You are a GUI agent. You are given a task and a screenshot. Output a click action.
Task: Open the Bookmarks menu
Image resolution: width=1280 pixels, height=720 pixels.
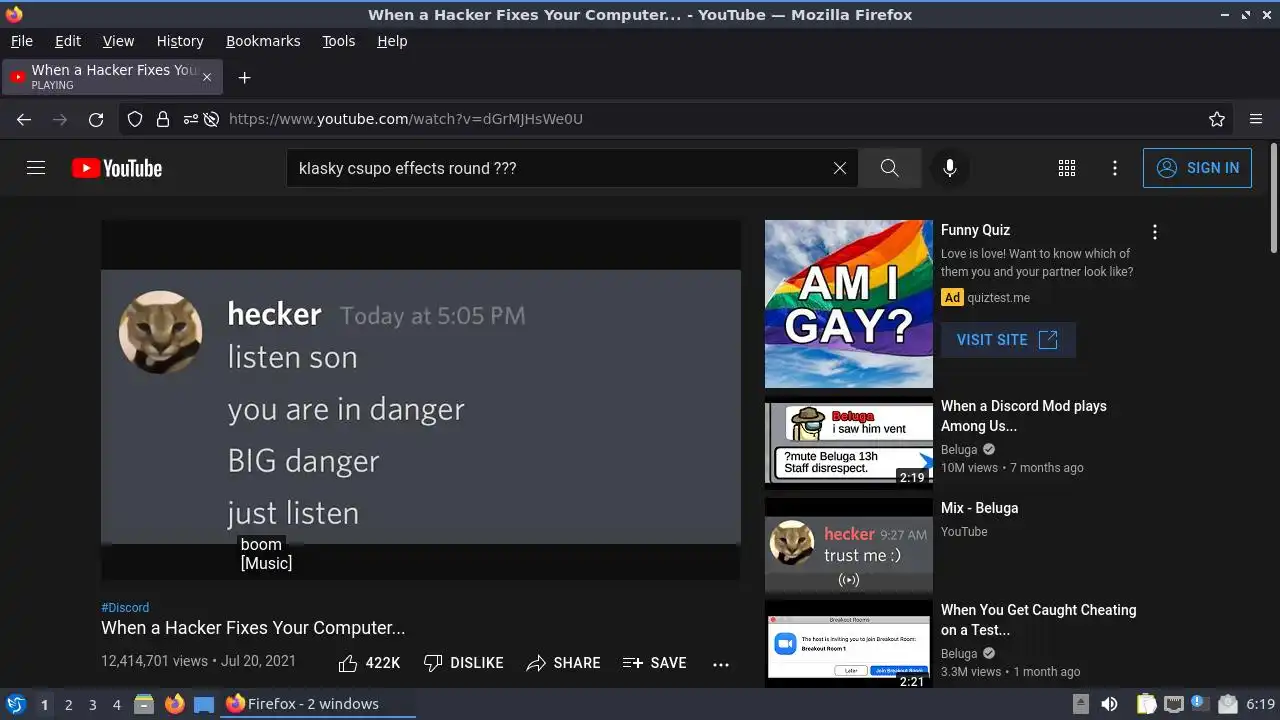pyautogui.click(x=263, y=41)
